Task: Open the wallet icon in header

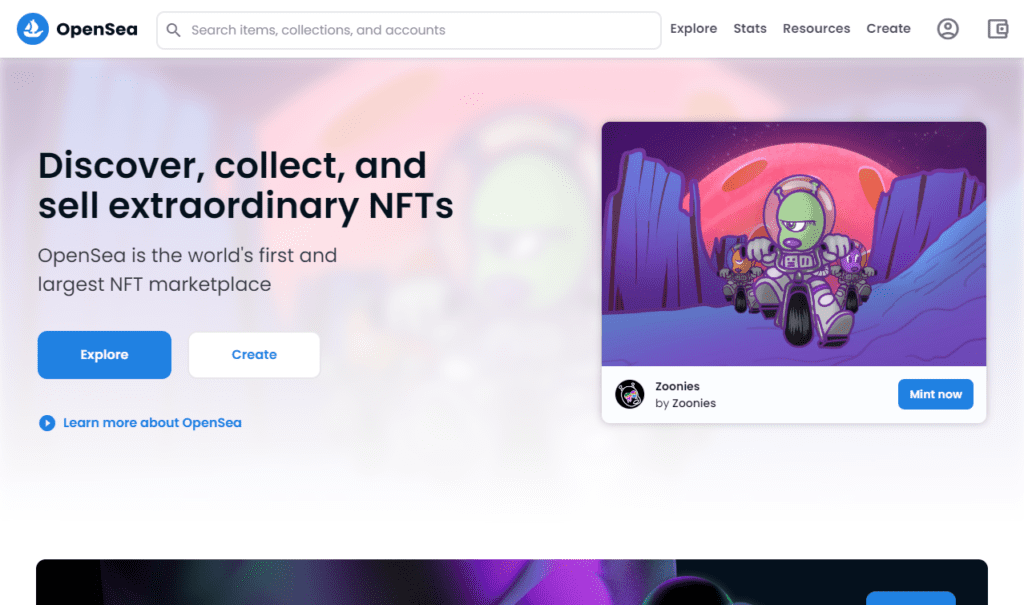Action: 998,29
